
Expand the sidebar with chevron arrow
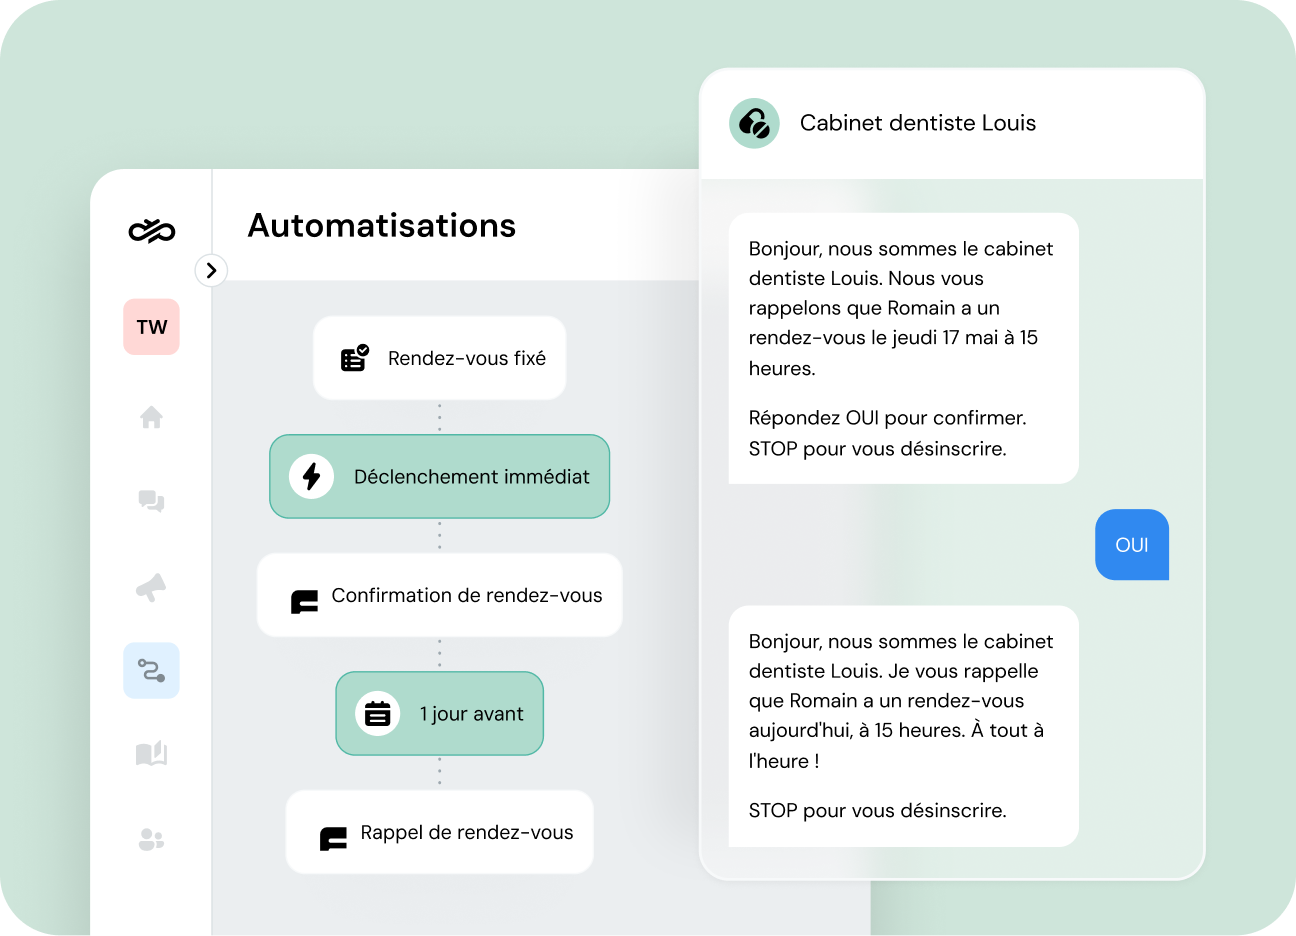coord(211,270)
